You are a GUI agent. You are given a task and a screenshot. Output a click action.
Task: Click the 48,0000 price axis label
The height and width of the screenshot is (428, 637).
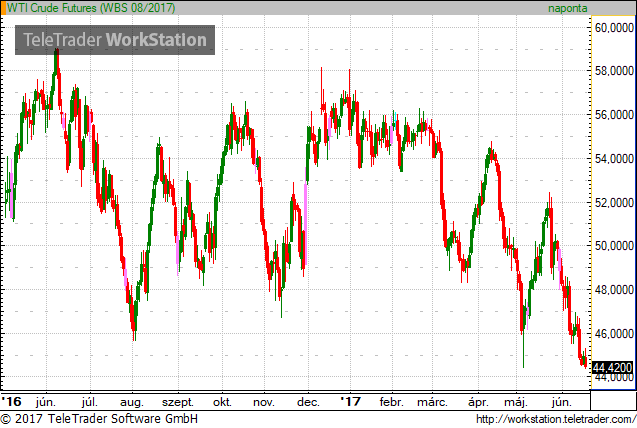(x=614, y=290)
